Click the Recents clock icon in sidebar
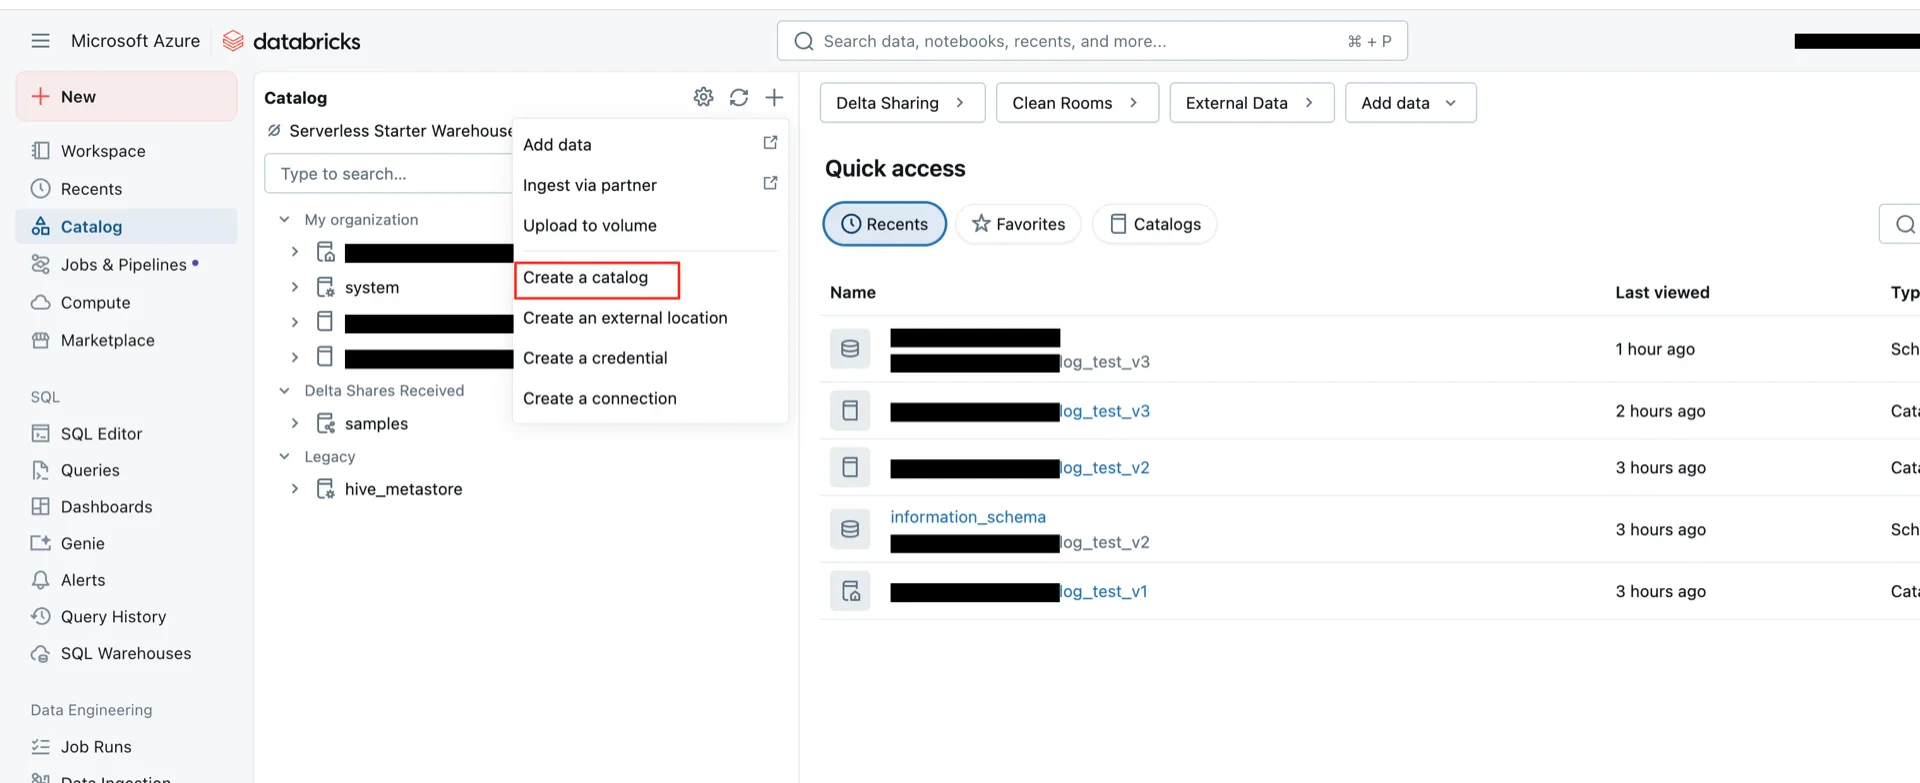This screenshot has height=783, width=1920. [x=40, y=189]
